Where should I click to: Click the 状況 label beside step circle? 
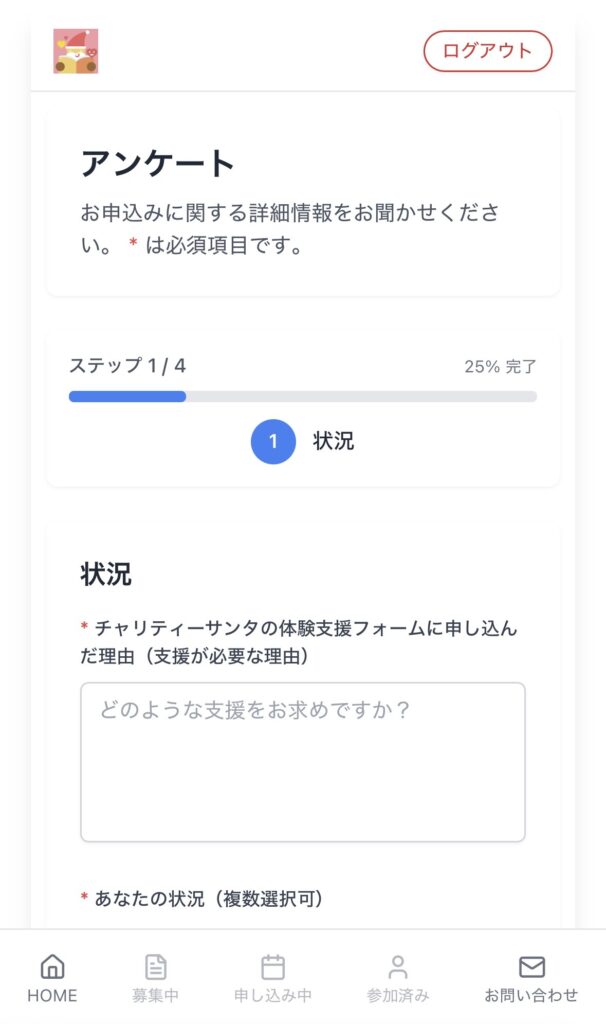point(333,442)
